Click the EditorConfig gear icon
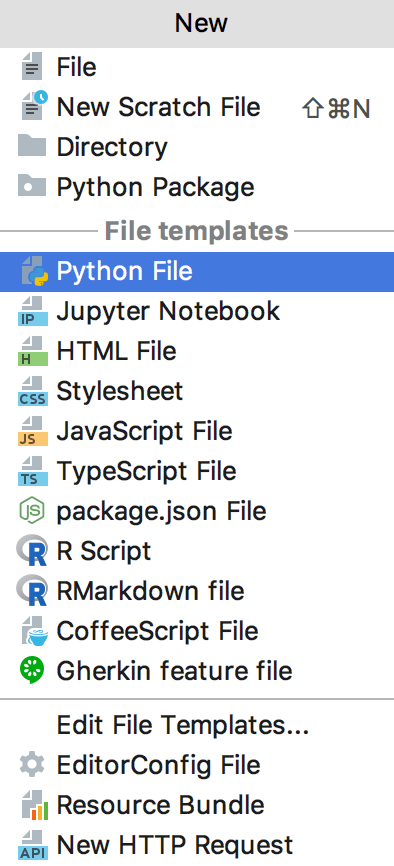This screenshot has width=394, height=866. pyautogui.click(x=32, y=765)
